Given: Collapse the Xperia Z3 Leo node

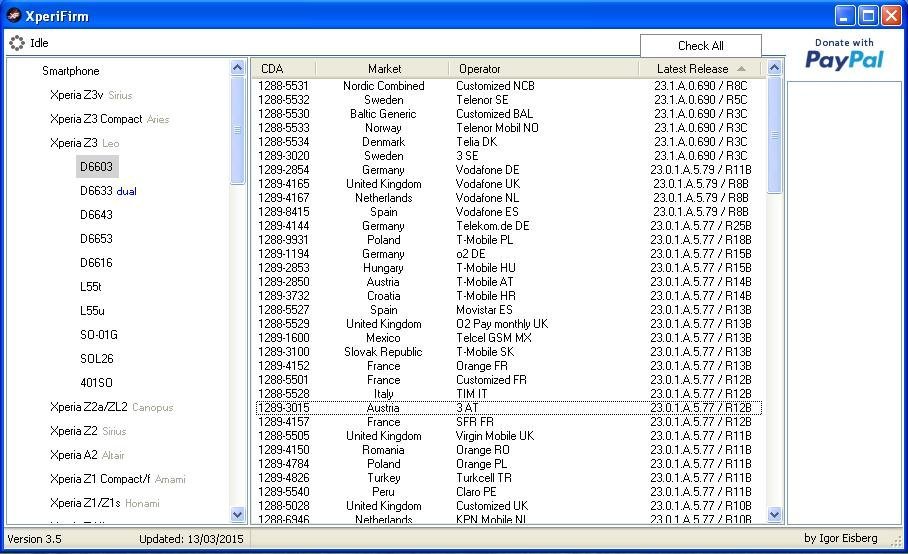Looking at the screenshot, I should [85, 143].
